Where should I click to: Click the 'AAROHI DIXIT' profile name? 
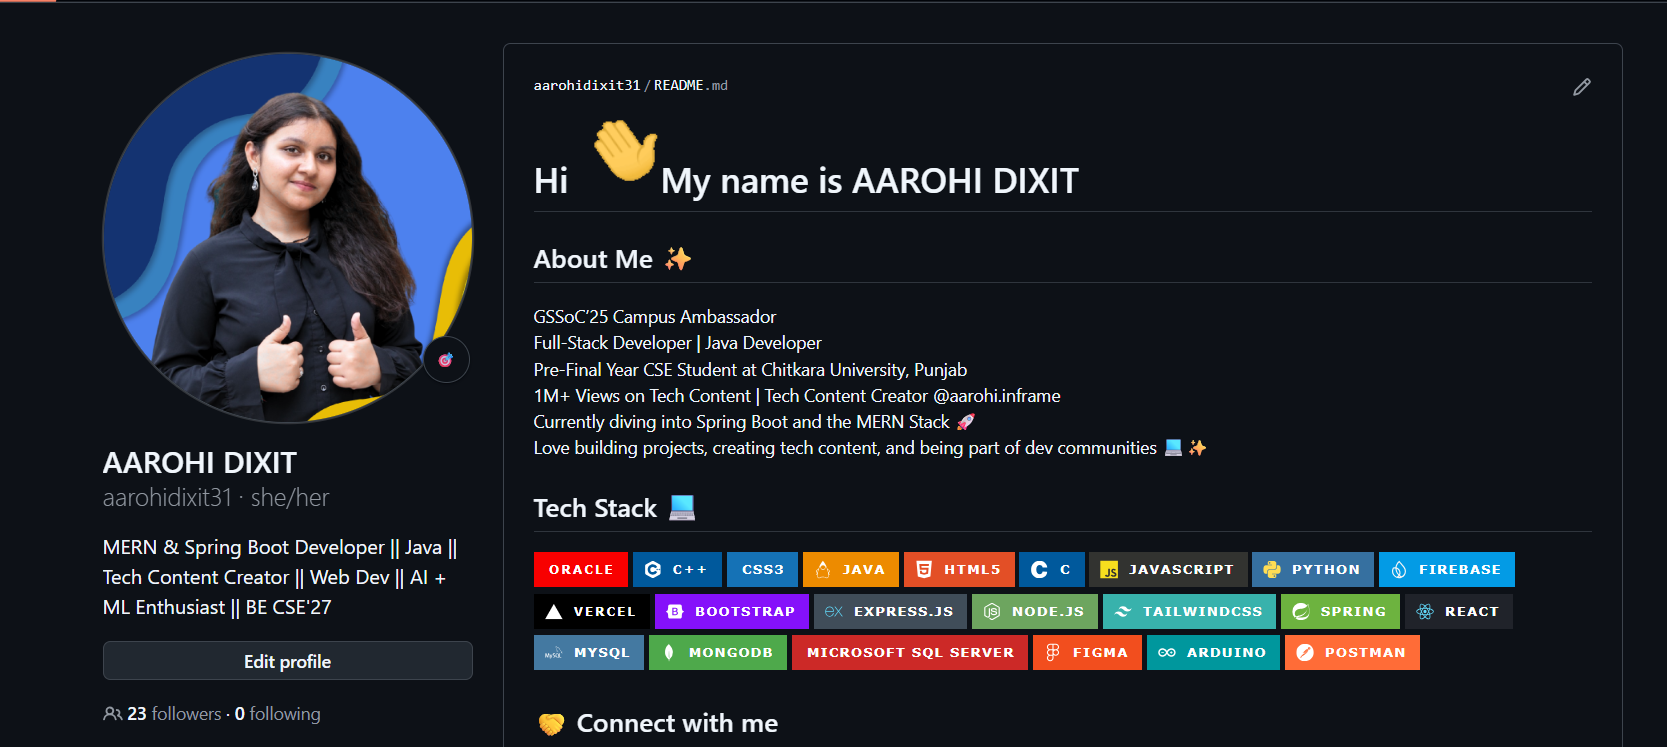click(x=200, y=463)
